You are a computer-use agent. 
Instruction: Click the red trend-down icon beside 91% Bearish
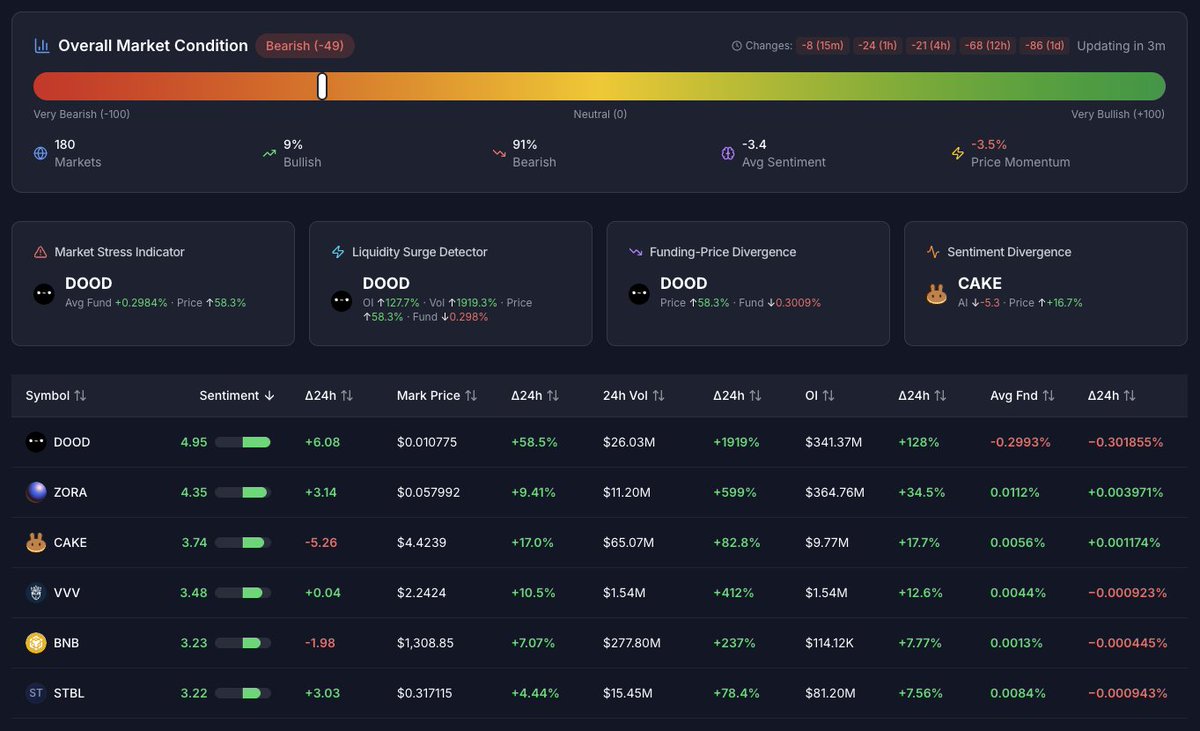(x=498, y=153)
